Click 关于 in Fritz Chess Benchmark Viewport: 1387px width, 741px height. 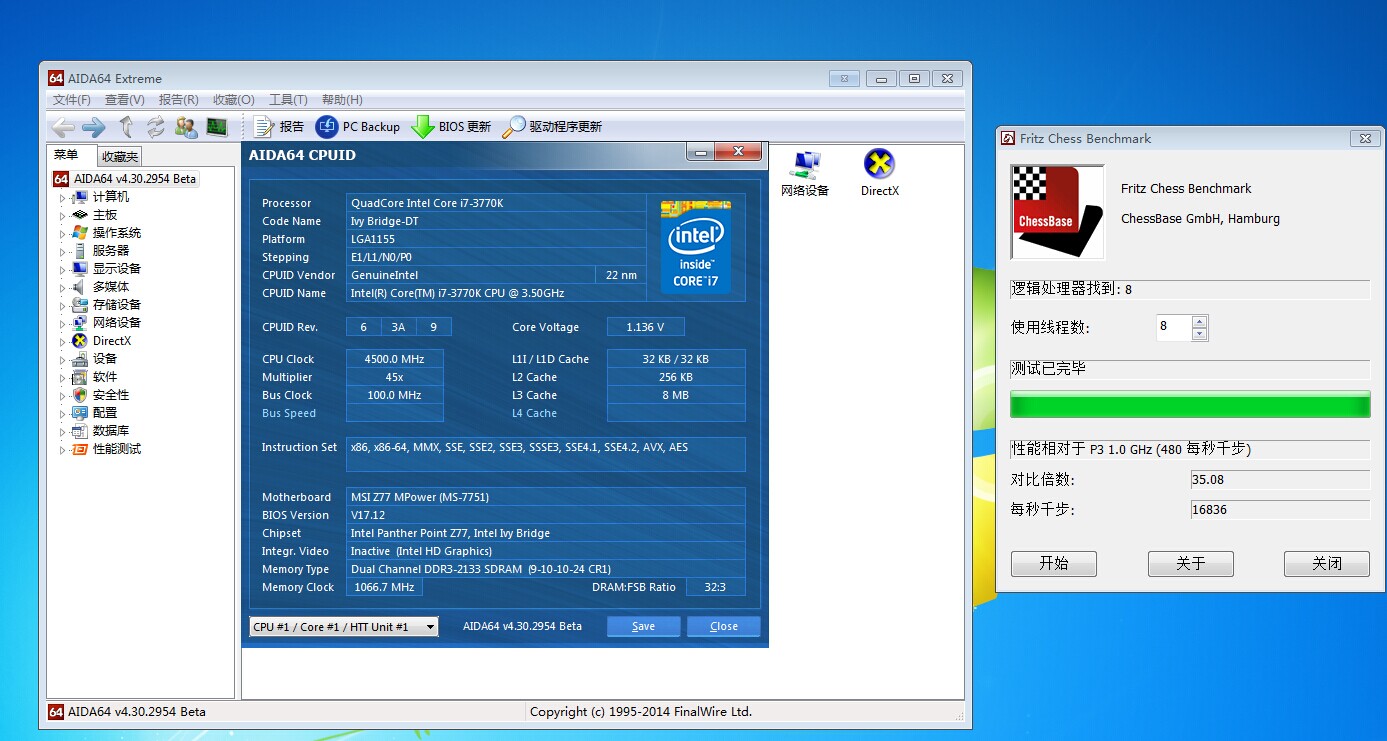[x=1191, y=563]
